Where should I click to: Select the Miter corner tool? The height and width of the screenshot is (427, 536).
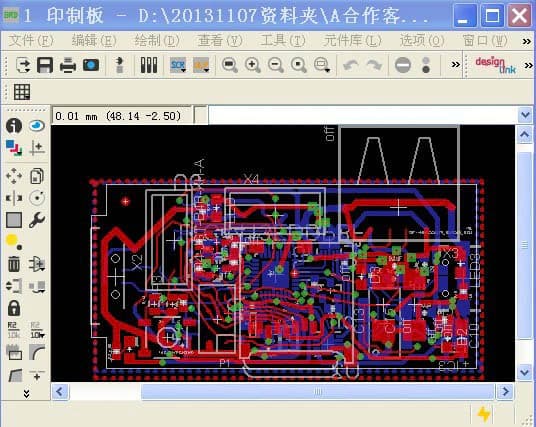click(x=37, y=352)
